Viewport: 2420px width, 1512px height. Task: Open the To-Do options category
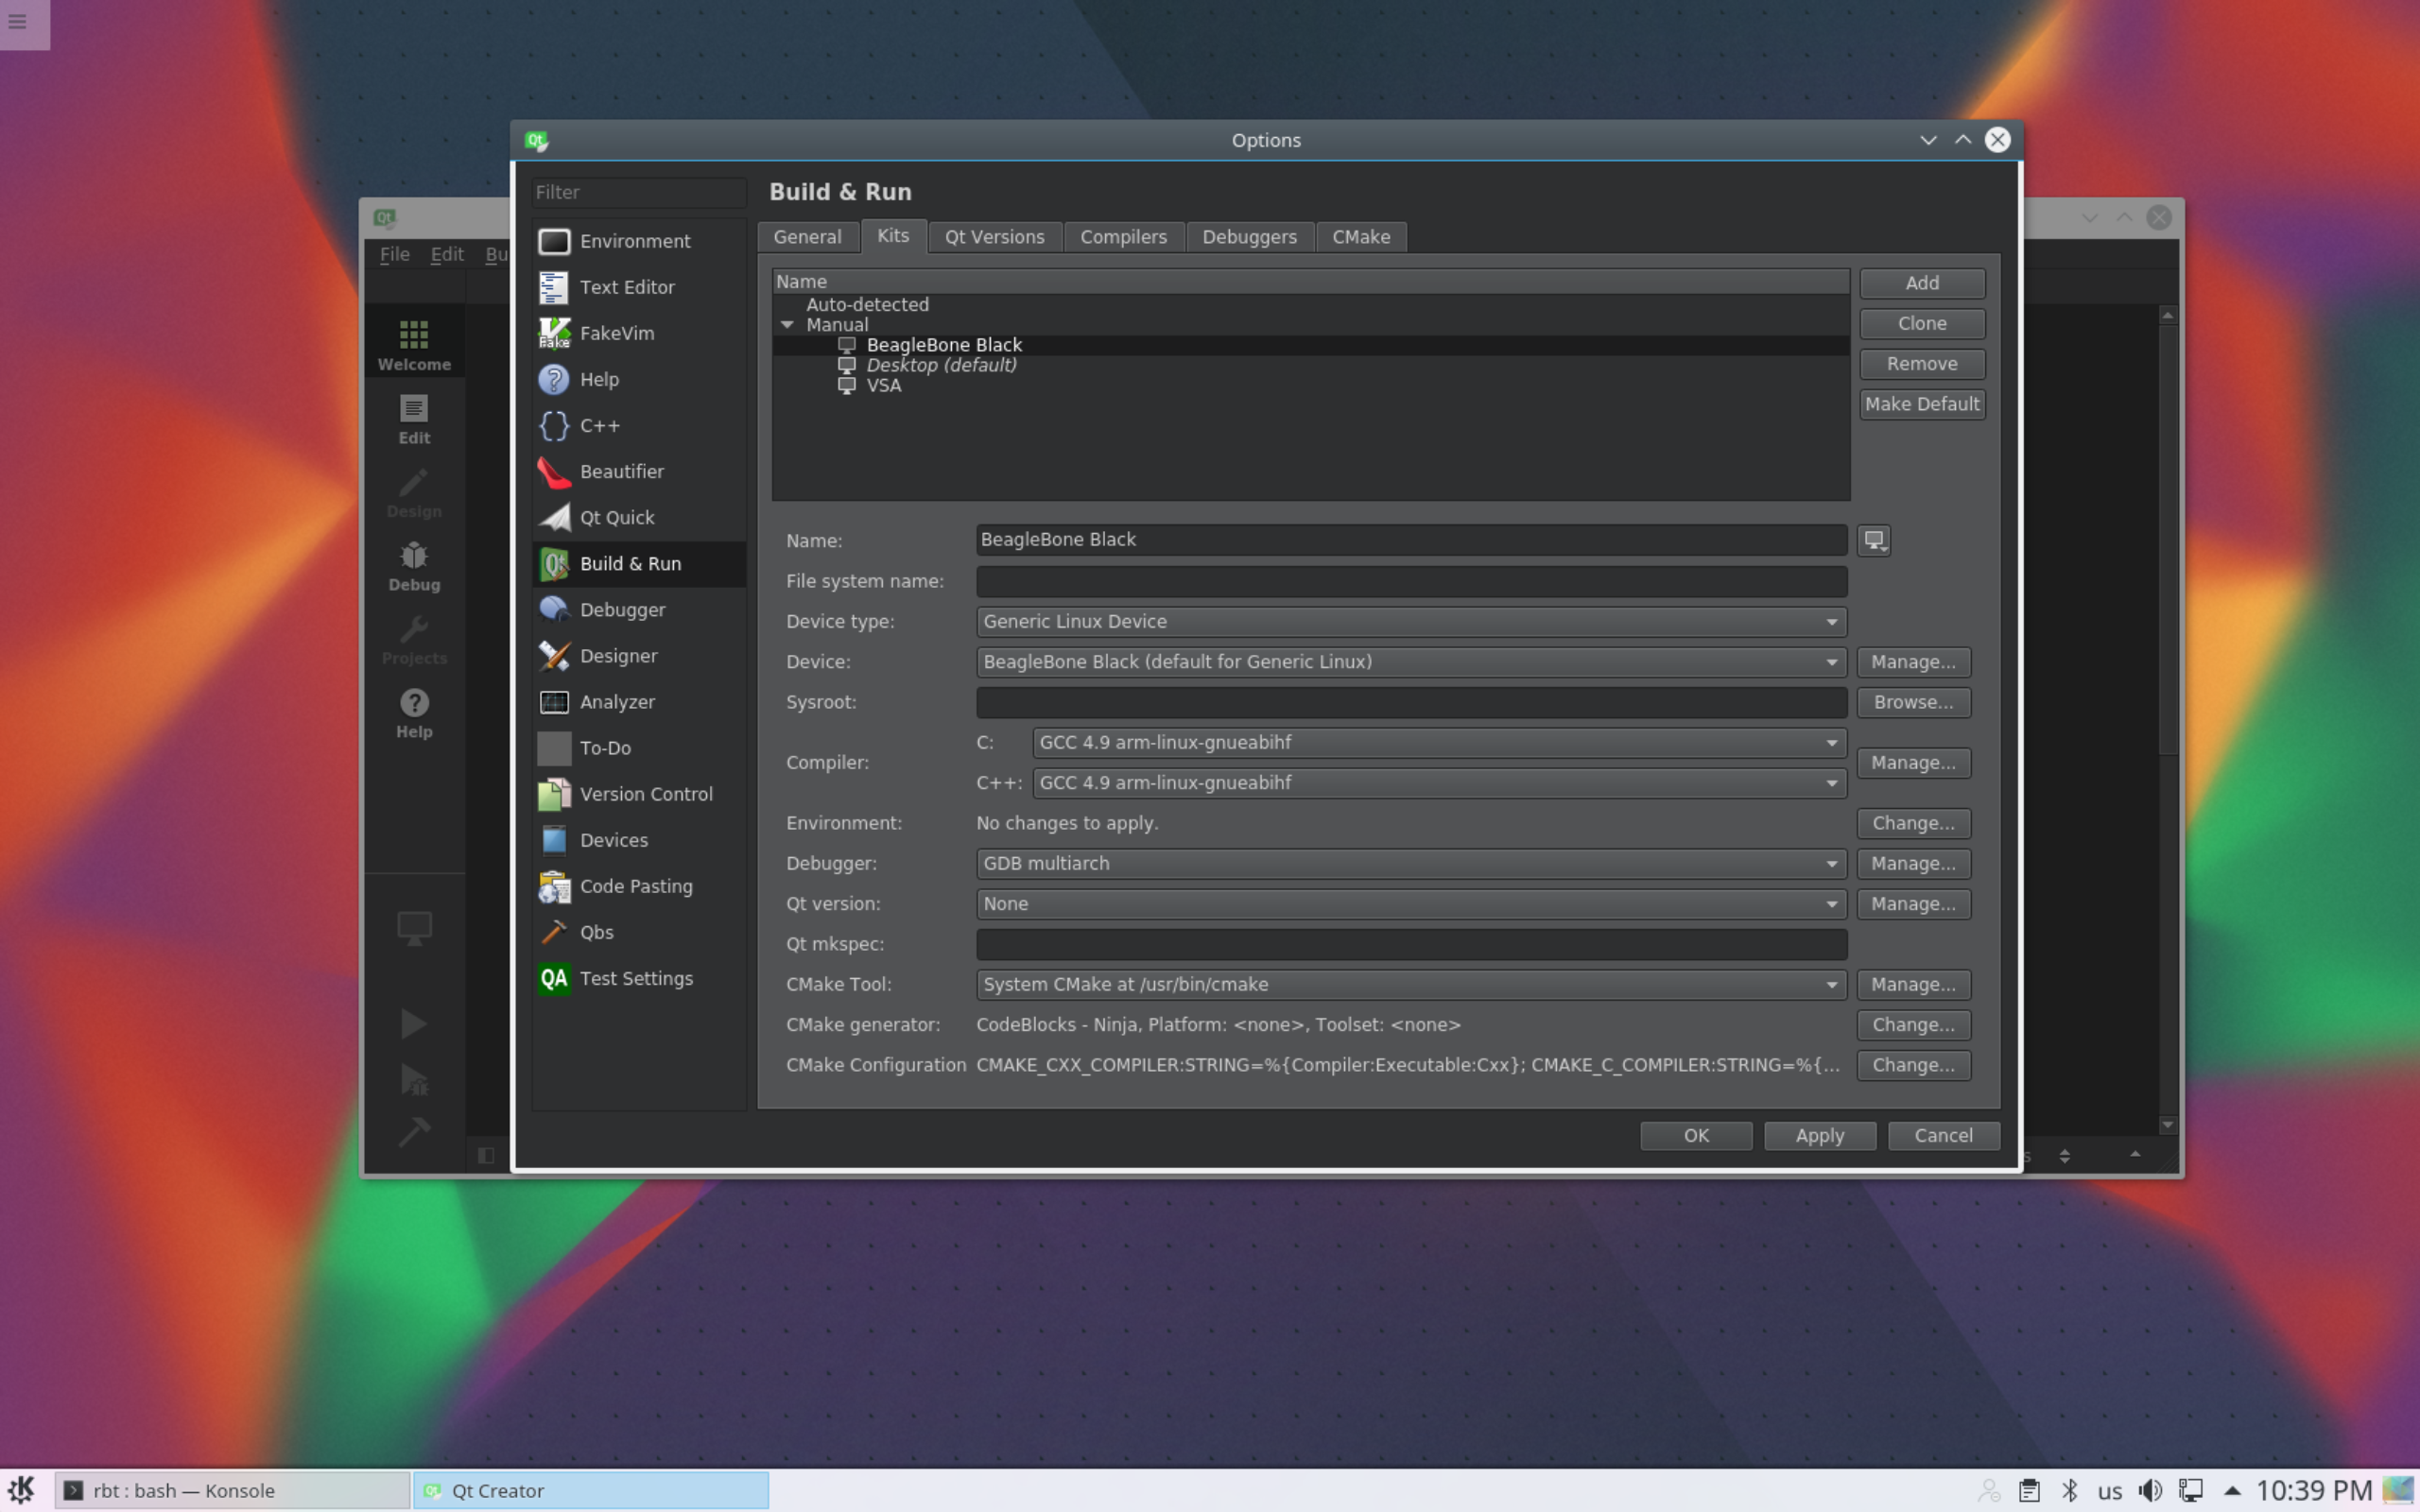click(639, 747)
